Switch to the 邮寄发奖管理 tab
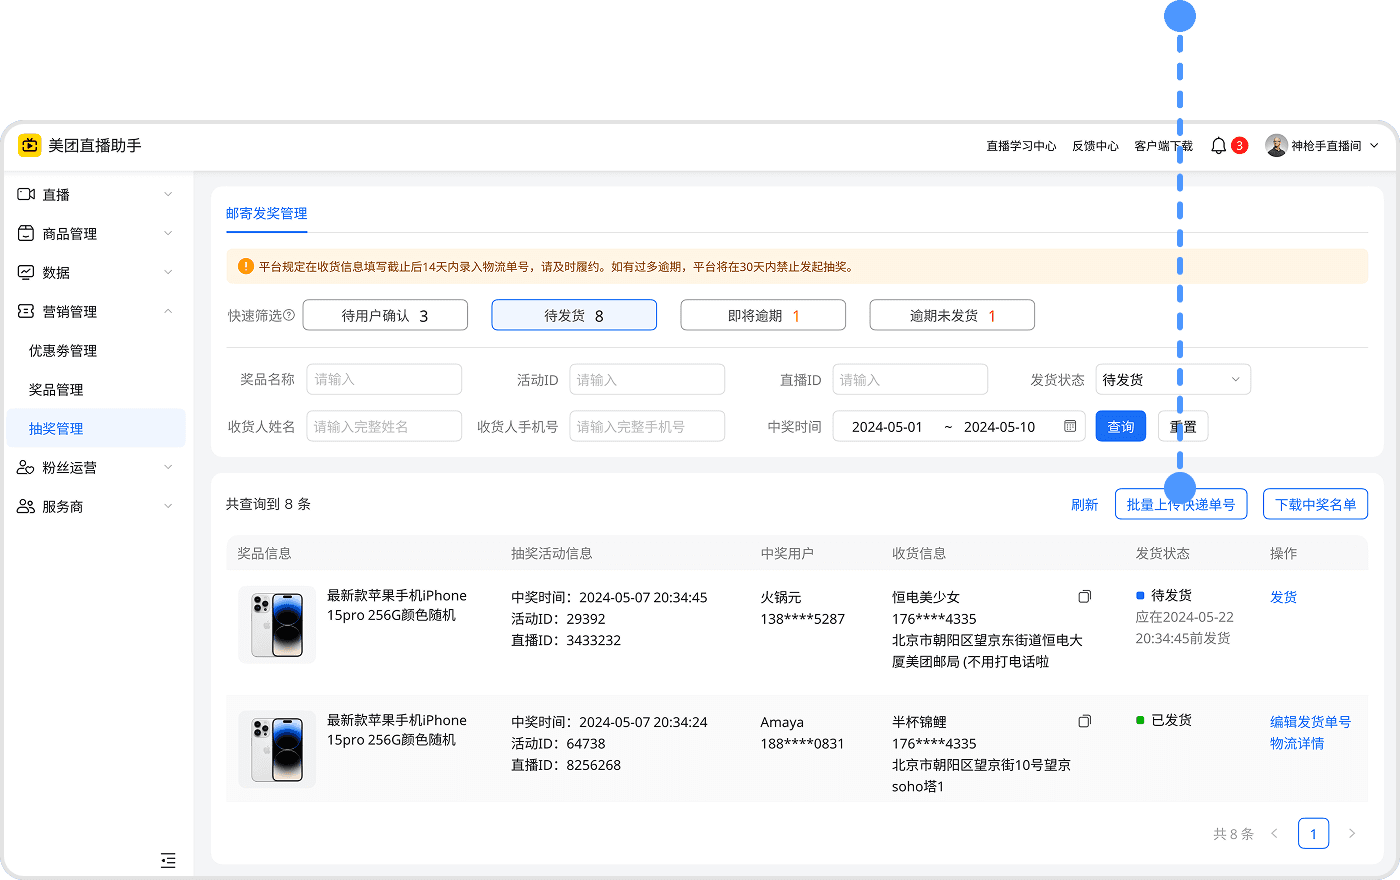1400x880 pixels. (266, 213)
